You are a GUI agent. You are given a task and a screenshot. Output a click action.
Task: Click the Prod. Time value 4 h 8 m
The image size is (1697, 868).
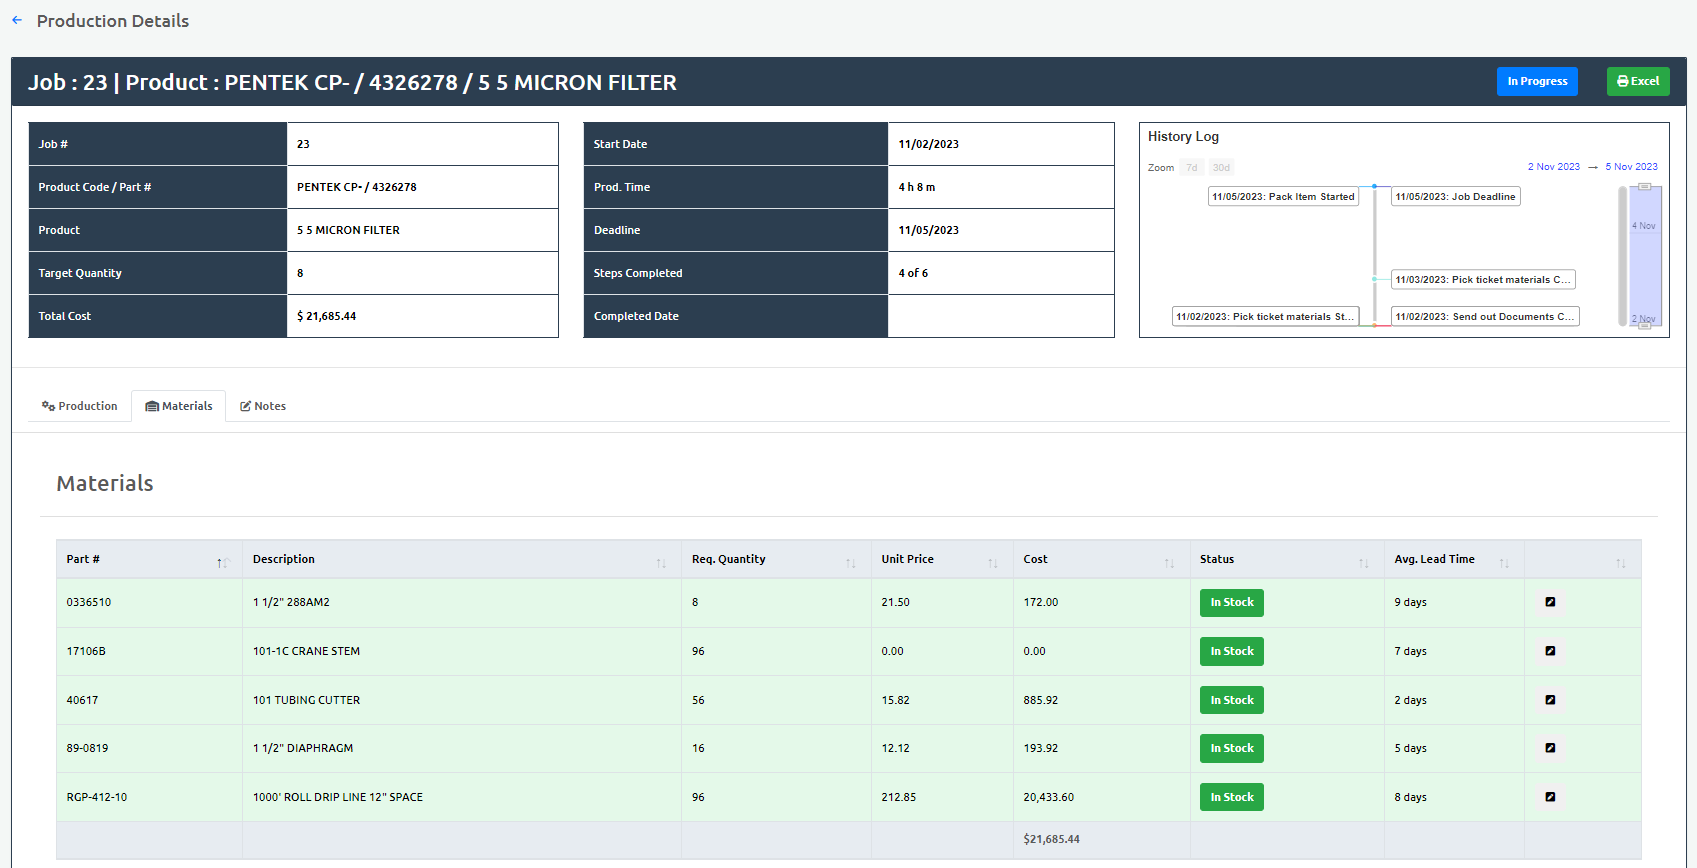916,187
